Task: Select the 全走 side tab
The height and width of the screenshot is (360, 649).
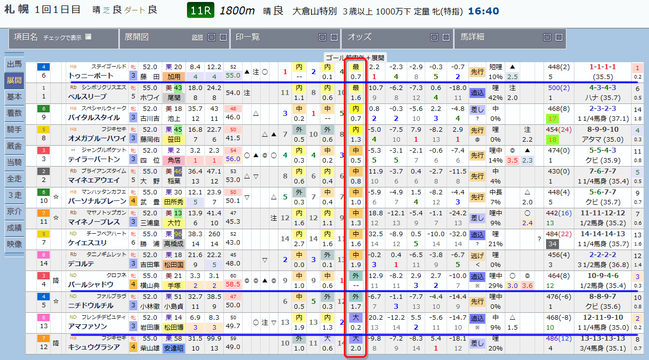Action: [14, 179]
